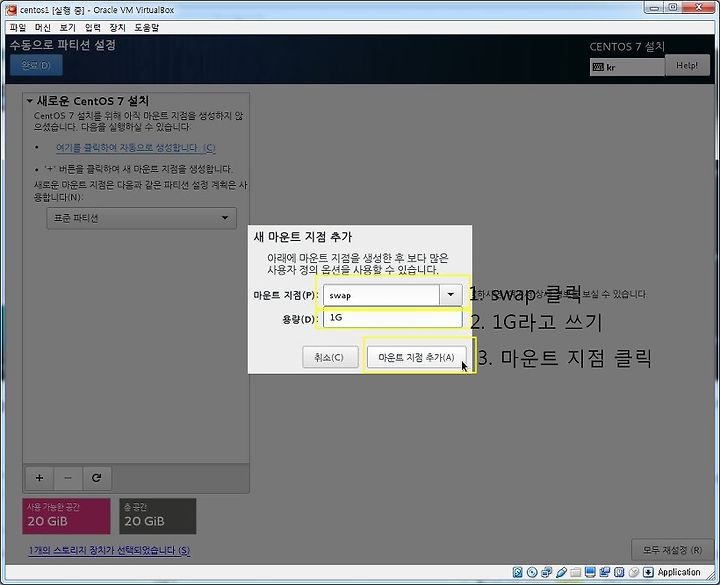Open the 장치 menu

[117, 28]
